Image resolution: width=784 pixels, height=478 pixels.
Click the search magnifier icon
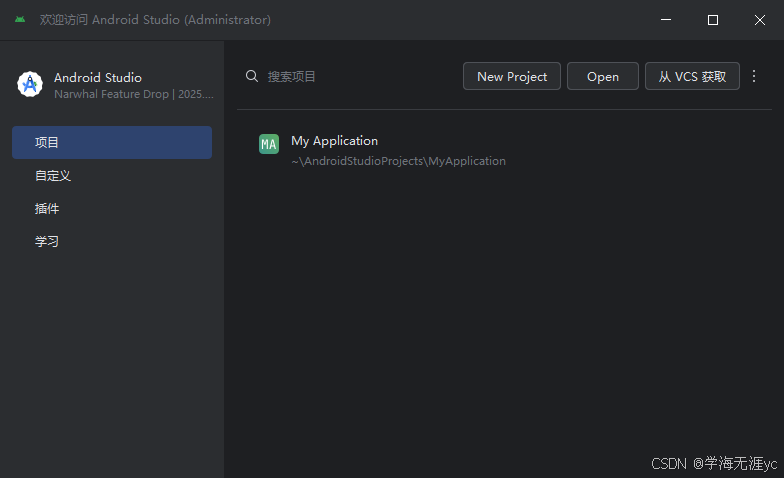[252, 76]
